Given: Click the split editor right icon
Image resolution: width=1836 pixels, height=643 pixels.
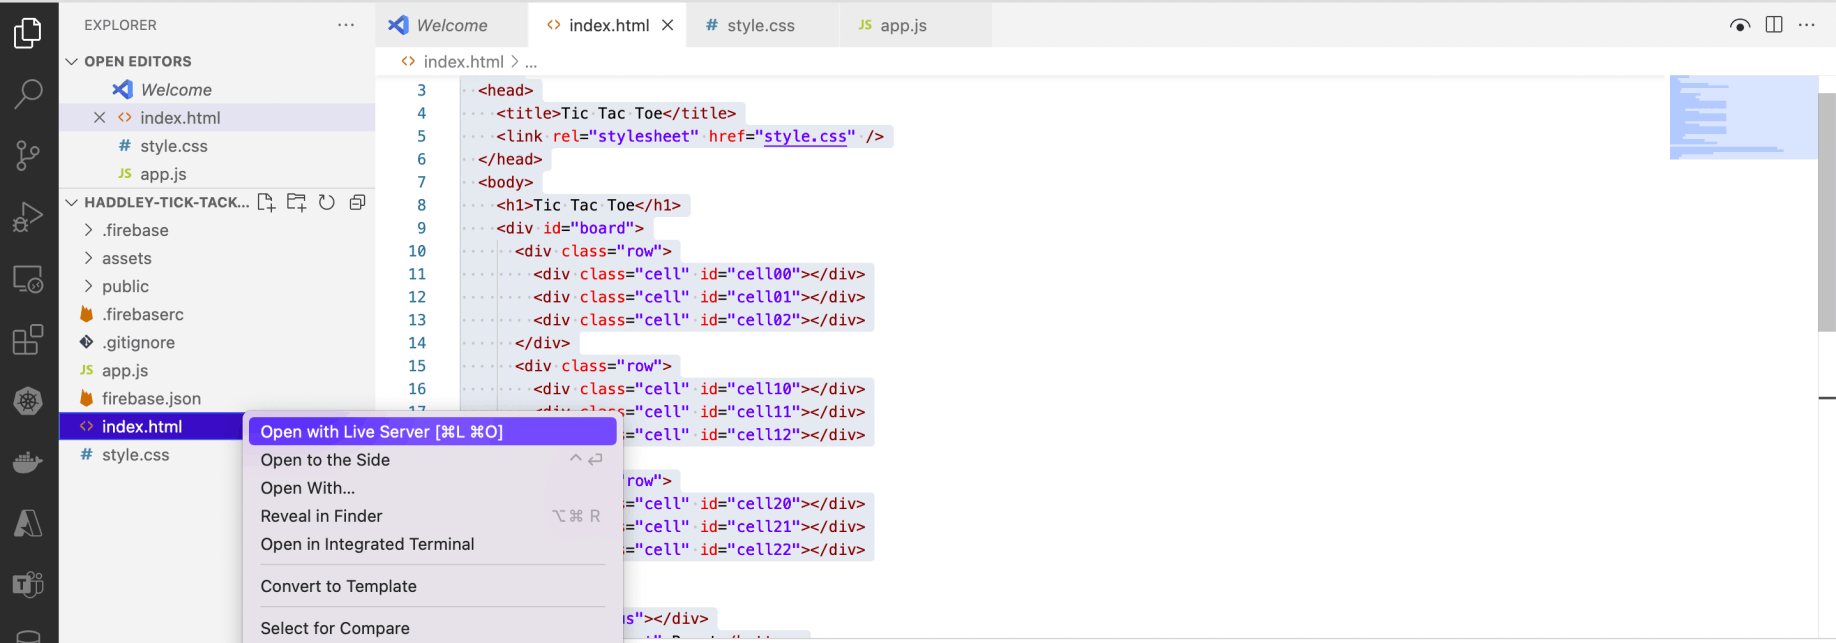Looking at the screenshot, I should tap(1774, 25).
